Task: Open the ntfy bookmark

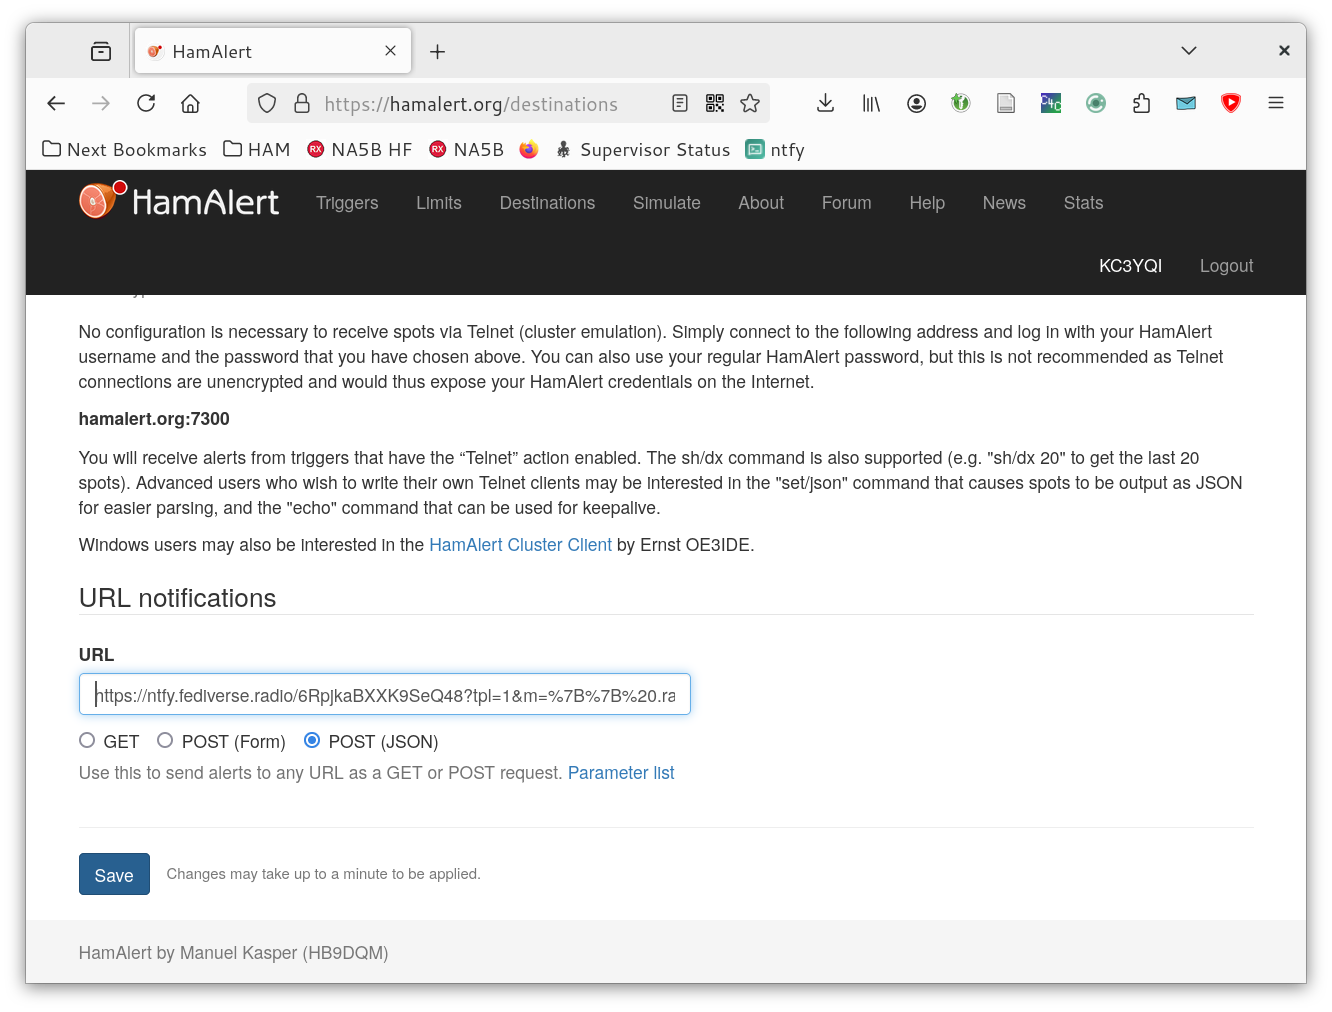Action: click(775, 149)
